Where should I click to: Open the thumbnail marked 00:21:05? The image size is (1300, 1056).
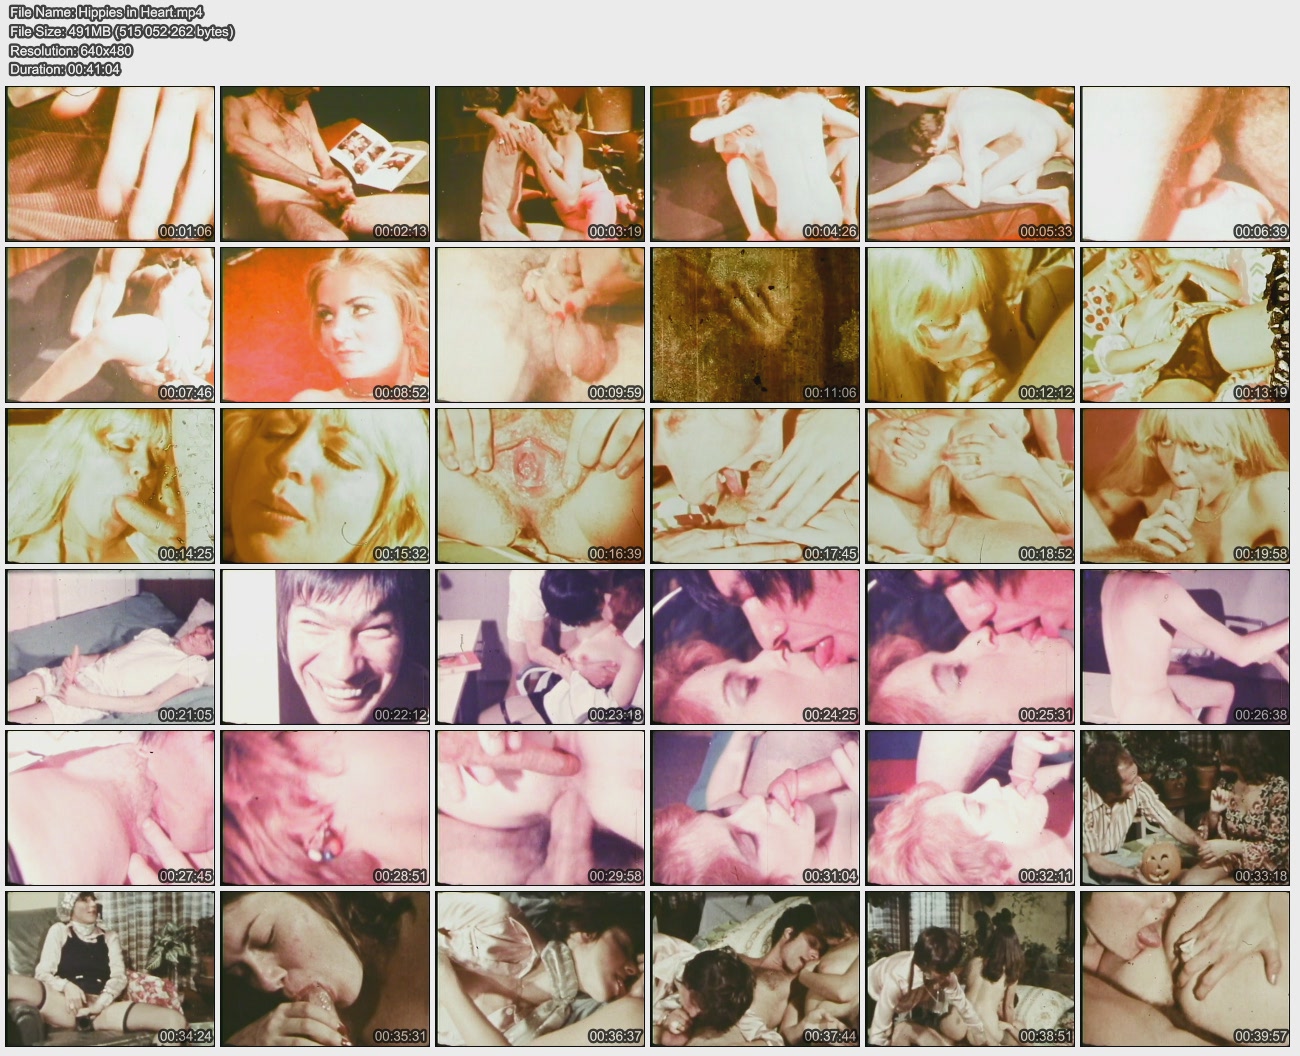(x=110, y=647)
